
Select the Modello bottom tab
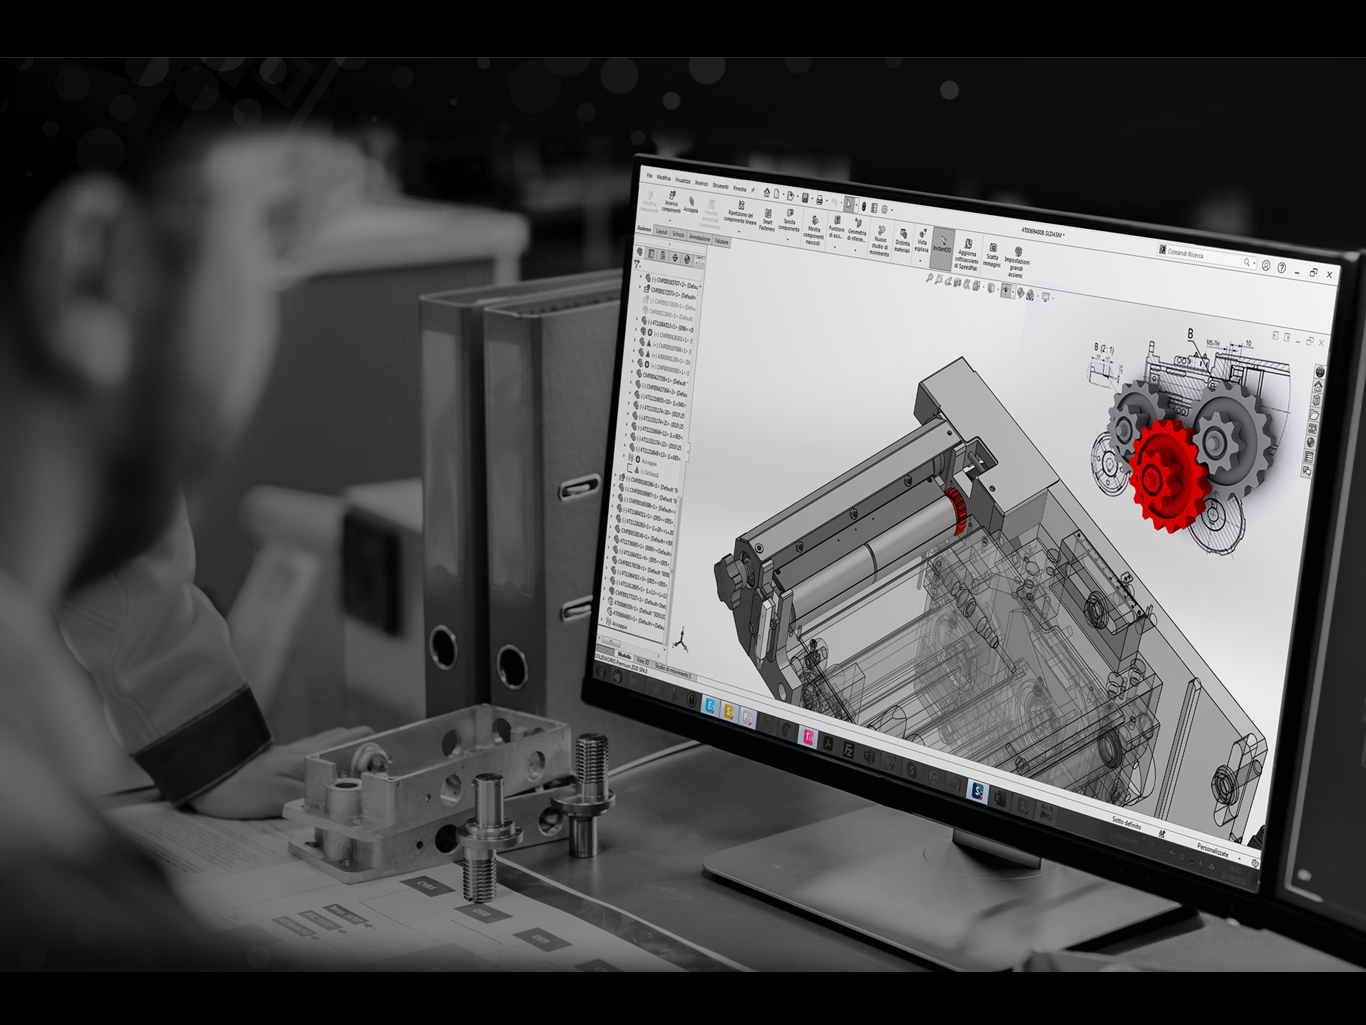[624, 655]
